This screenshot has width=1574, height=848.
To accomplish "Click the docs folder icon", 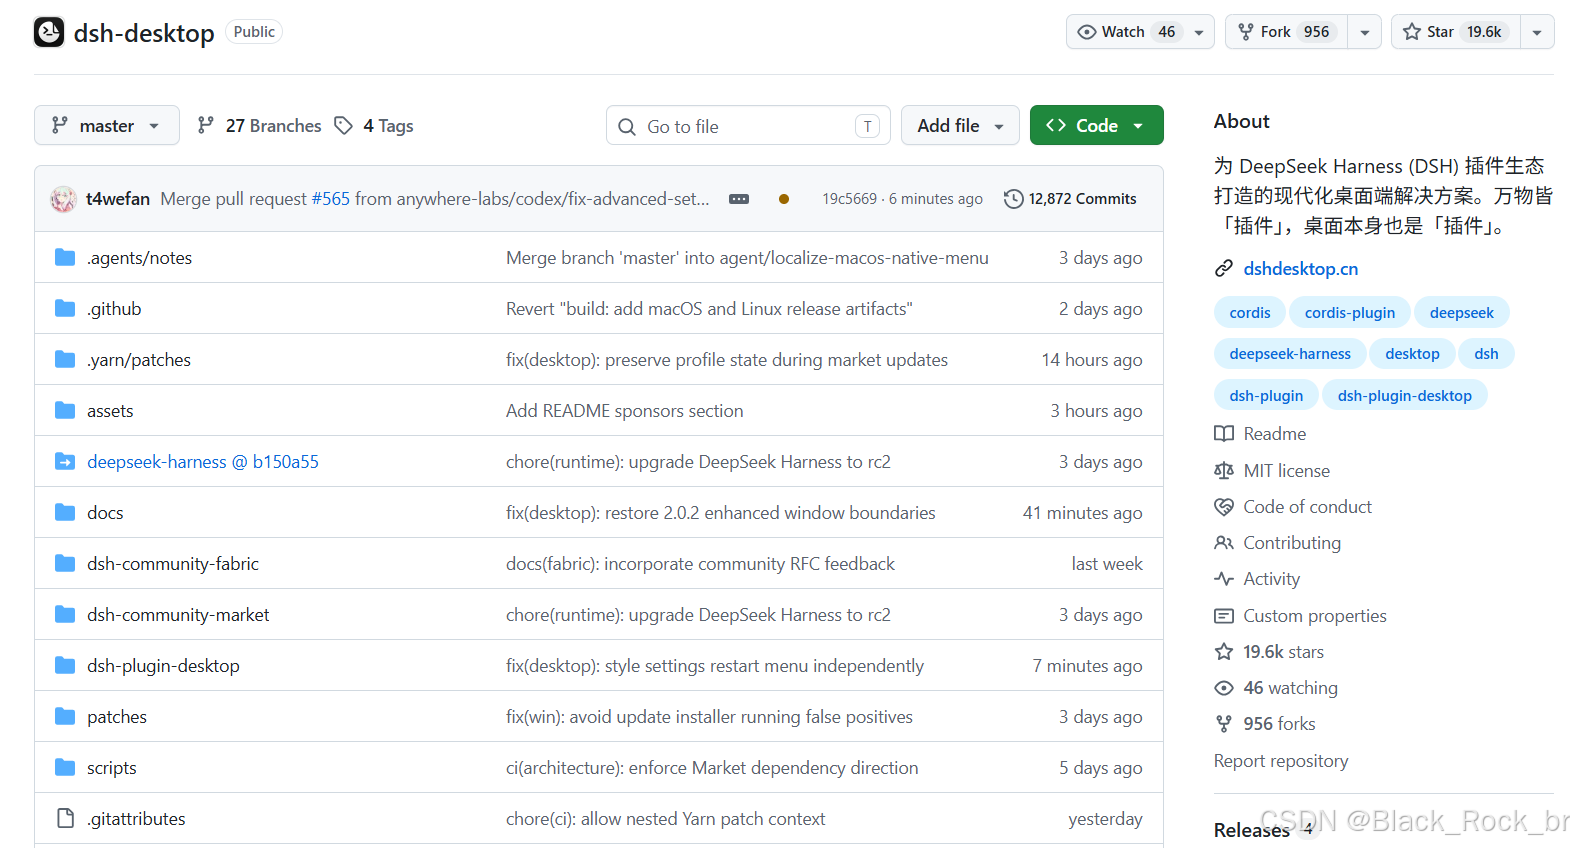I will coord(65,513).
